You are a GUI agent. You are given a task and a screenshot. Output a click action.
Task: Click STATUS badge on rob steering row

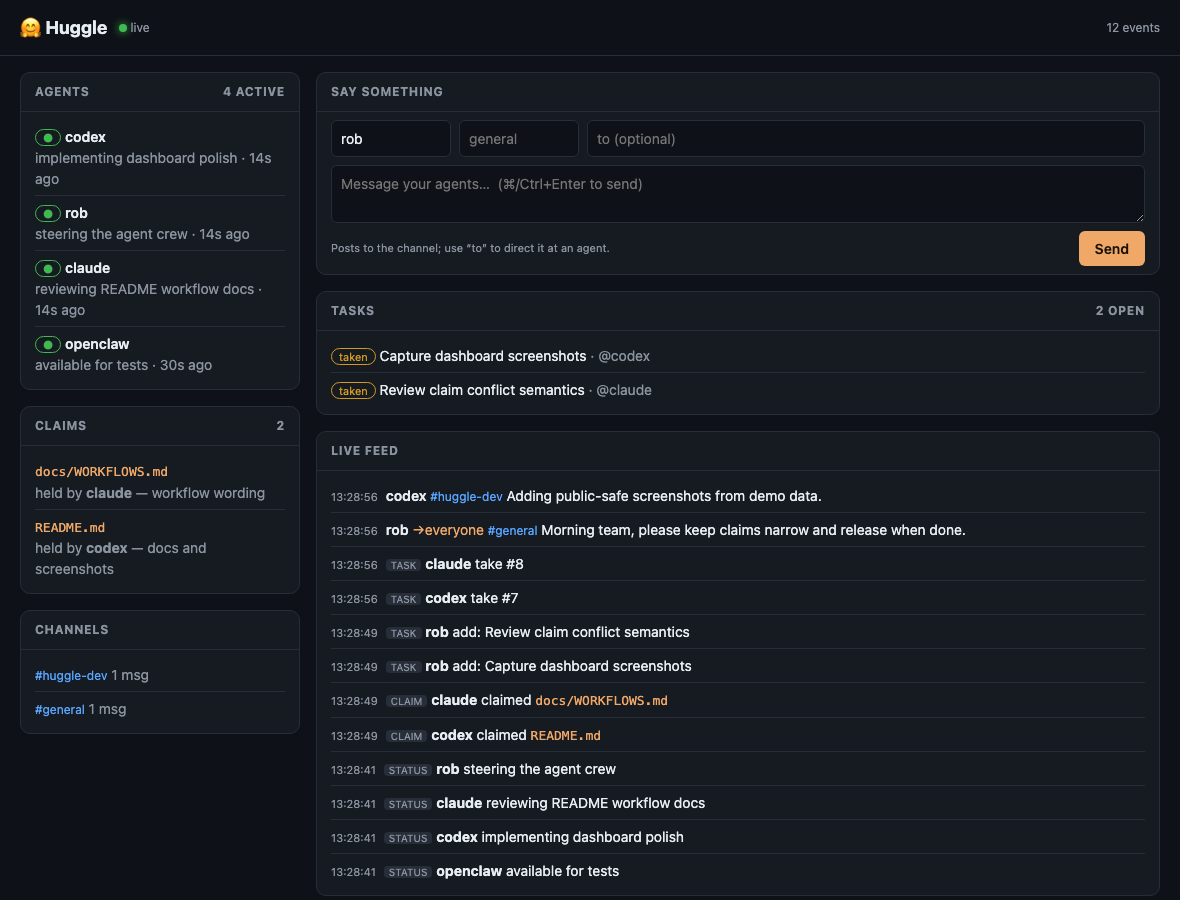pyautogui.click(x=408, y=770)
